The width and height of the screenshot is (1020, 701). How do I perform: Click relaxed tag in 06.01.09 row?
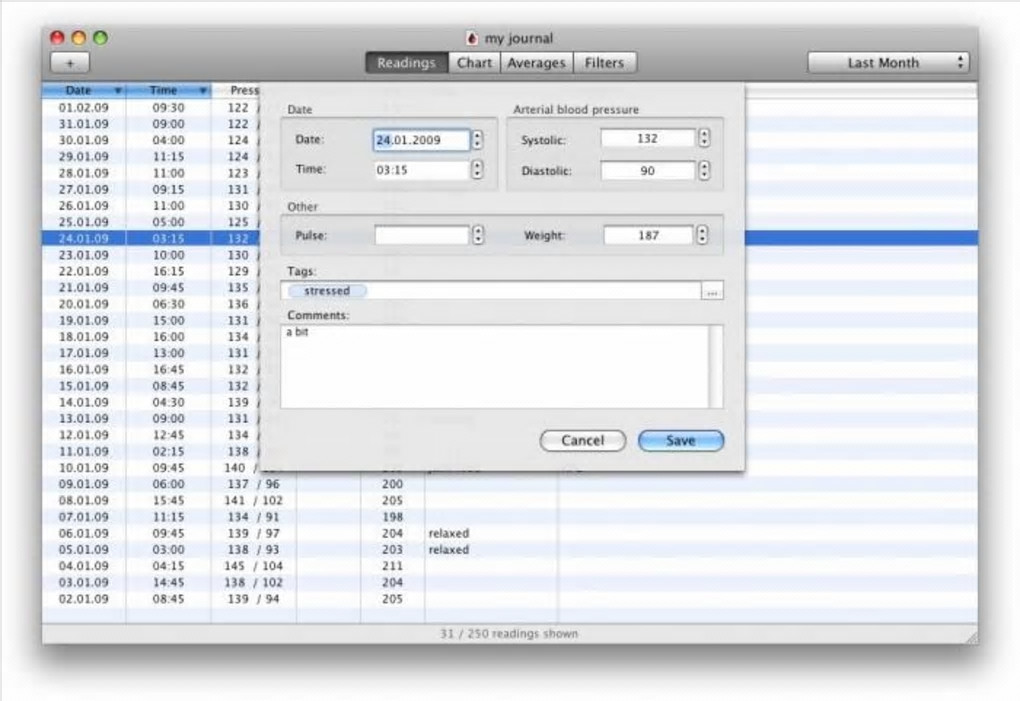click(x=449, y=533)
